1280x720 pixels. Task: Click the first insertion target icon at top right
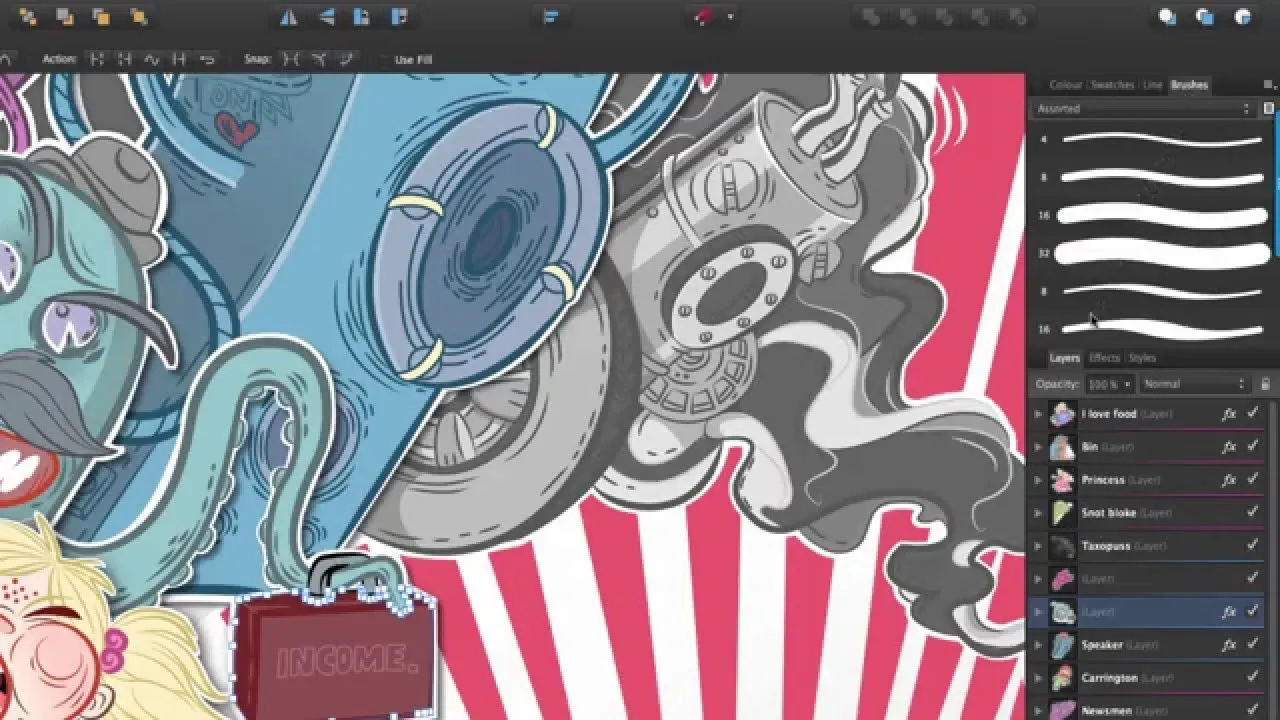pos(1167,17)
